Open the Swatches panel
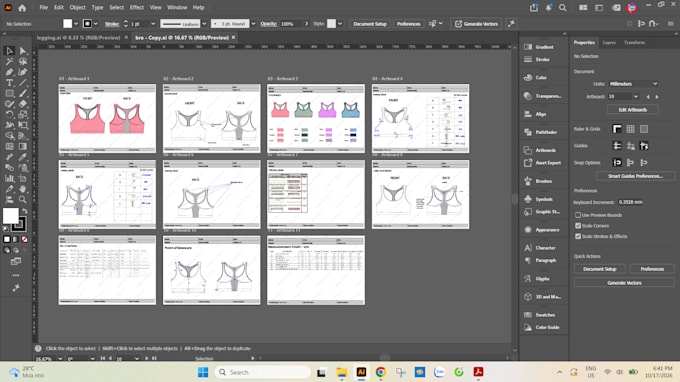The height and width of the screenshot is (382, 680). point(540,315)
